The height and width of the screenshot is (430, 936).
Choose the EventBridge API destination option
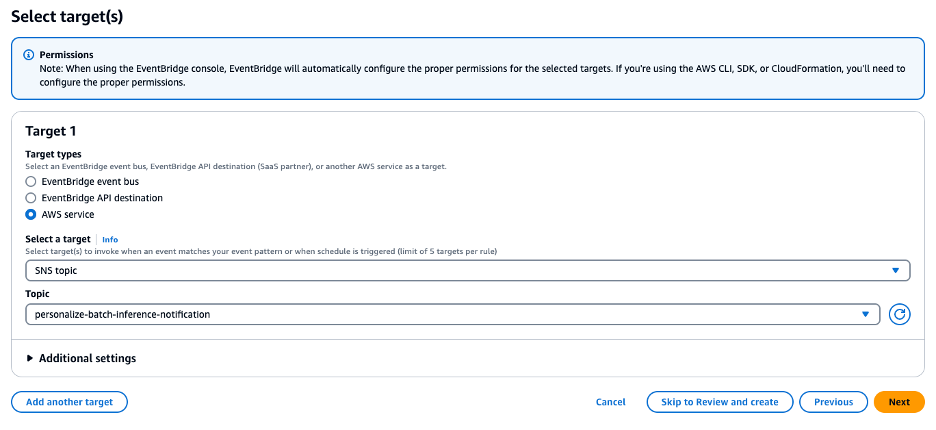(31, 198)
